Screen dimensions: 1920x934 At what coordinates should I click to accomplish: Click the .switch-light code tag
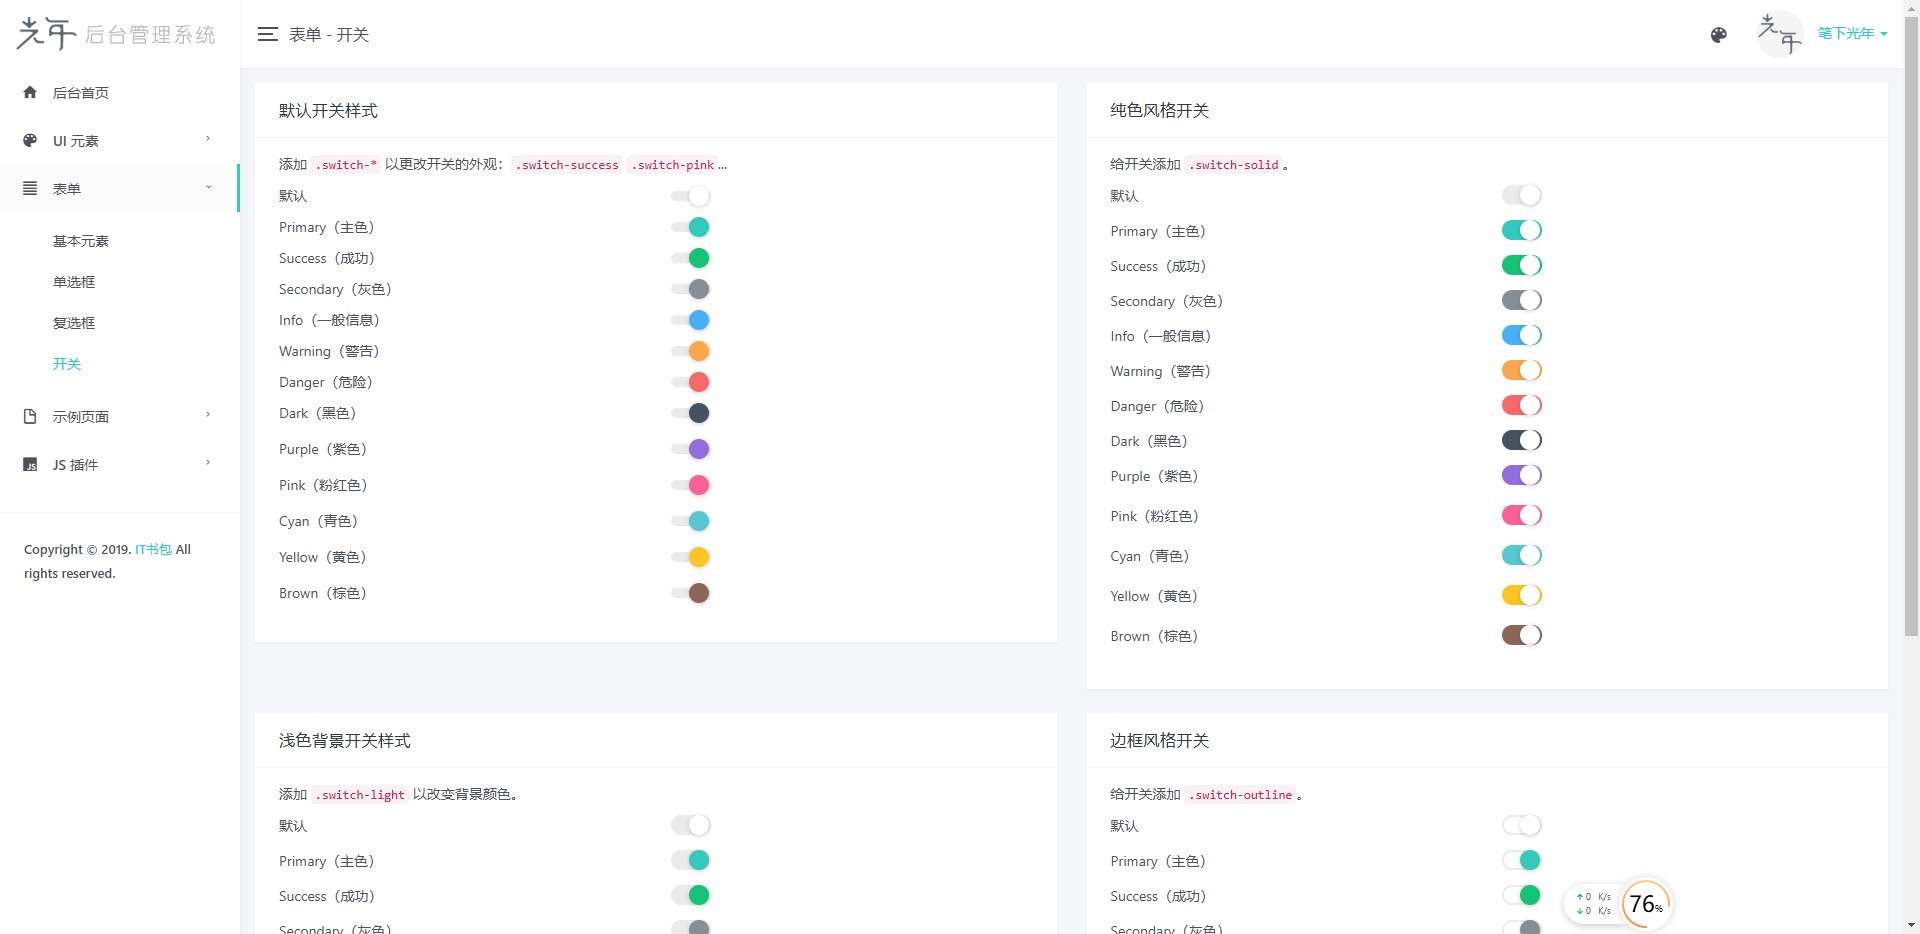click(361, 795)
